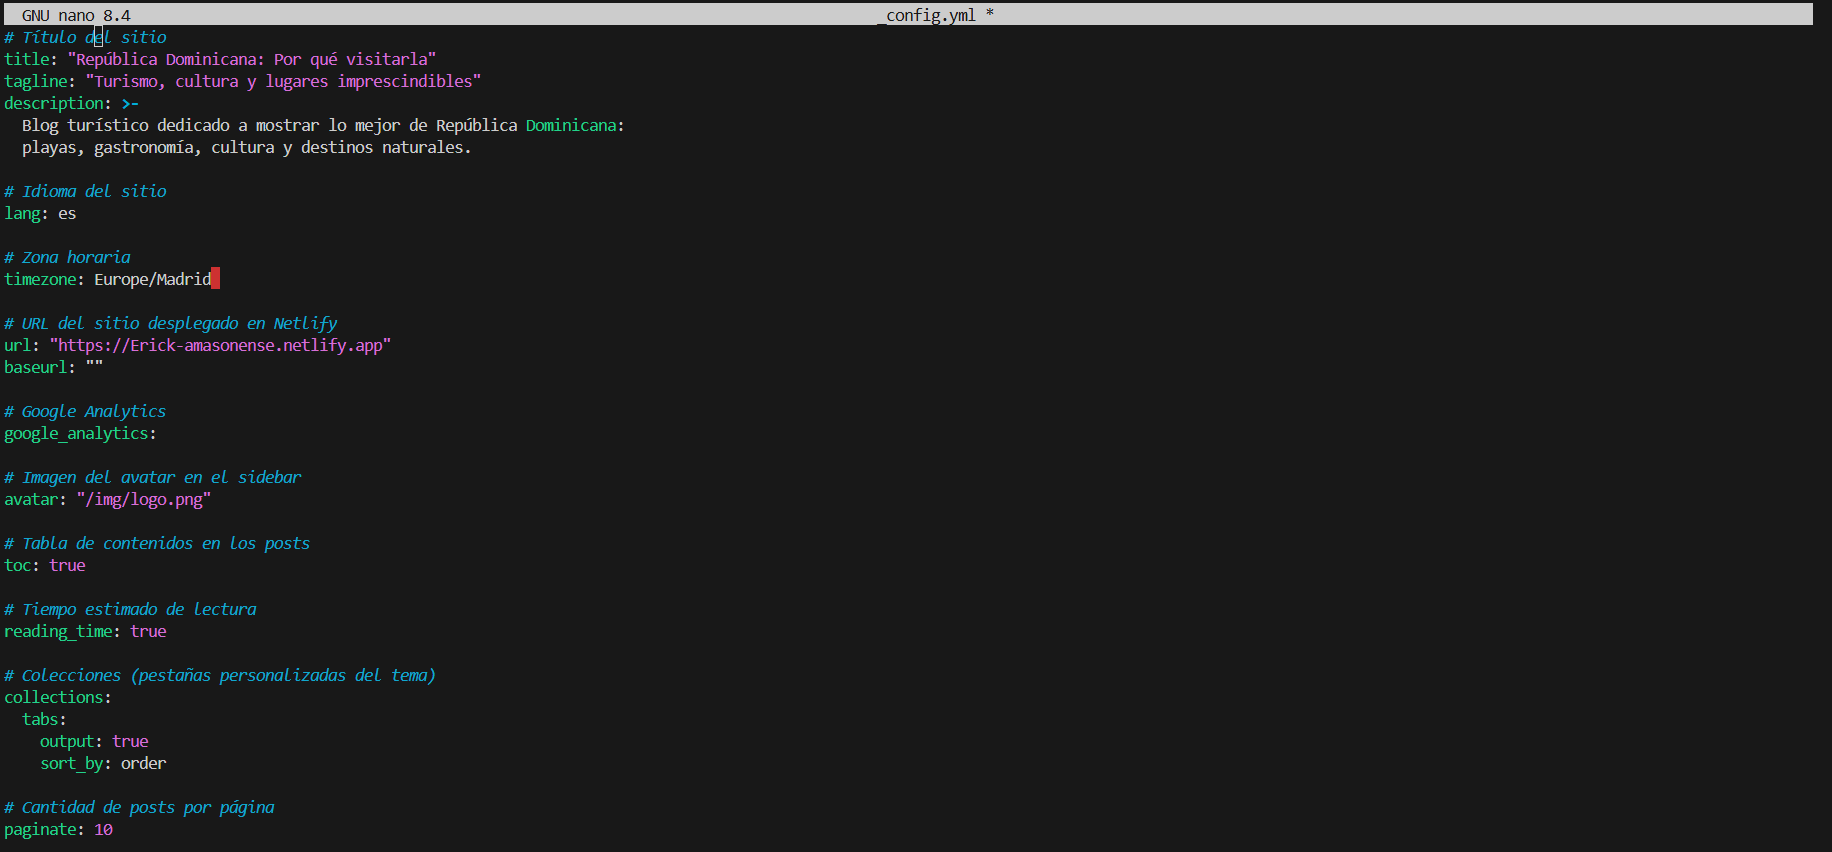Click the output true value under tabs
The height and width of the screenshot is (852, 1832).
tap(130, 741)
